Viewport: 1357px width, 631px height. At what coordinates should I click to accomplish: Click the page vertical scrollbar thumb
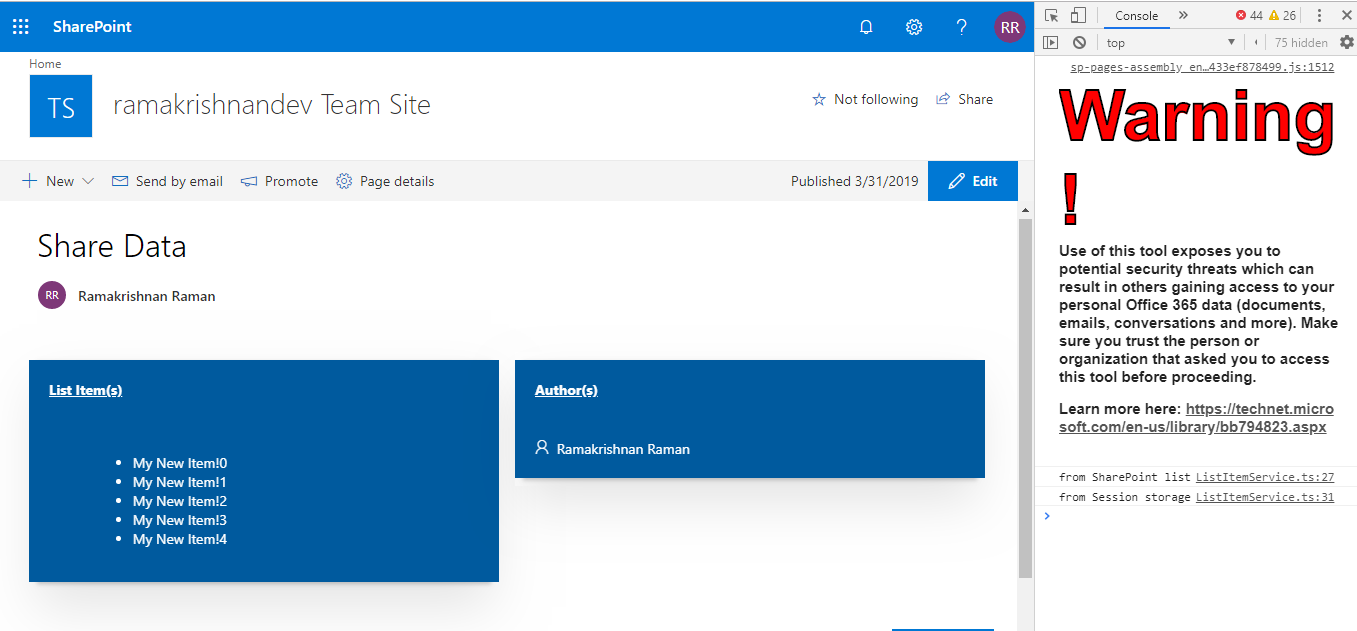(x=1025, y=398)
